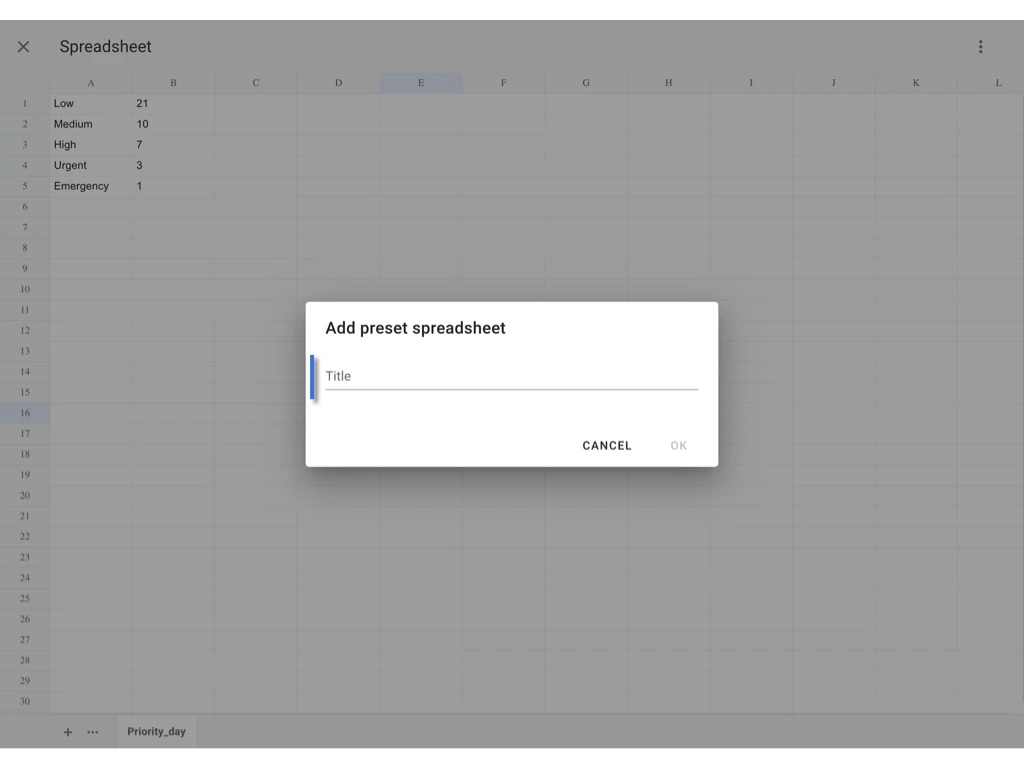This screenshot has height=768, width=1024.
Task: Select cell B4 containing 3
Action: click(x=172, y=165)
